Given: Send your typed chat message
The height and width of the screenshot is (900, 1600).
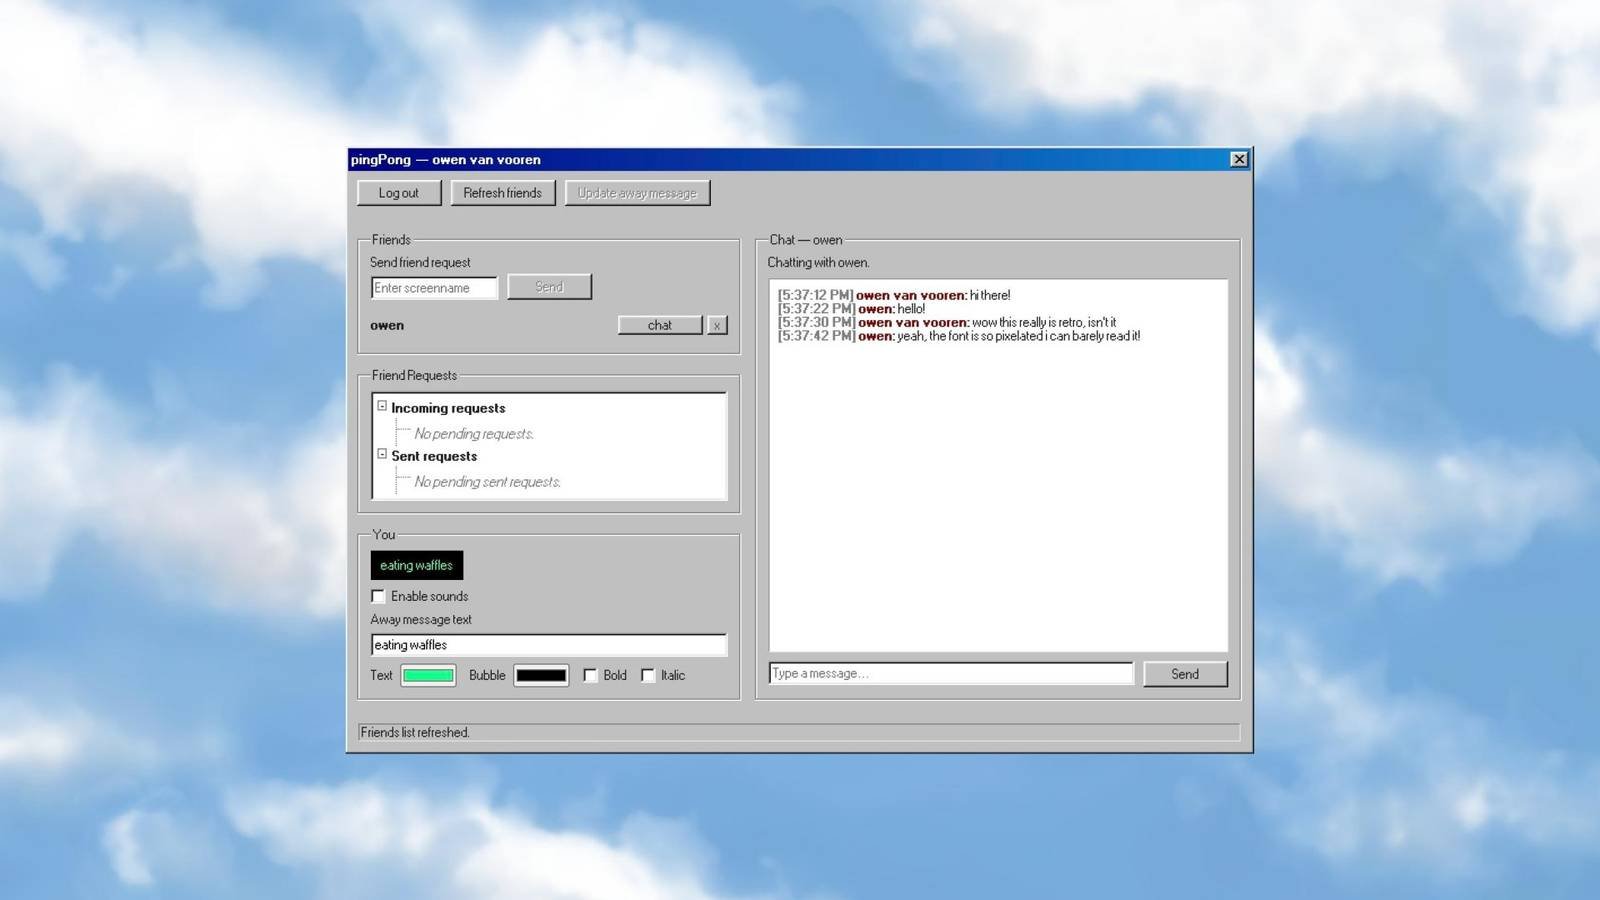Looking at the screenshot, I should (1184, 673).
